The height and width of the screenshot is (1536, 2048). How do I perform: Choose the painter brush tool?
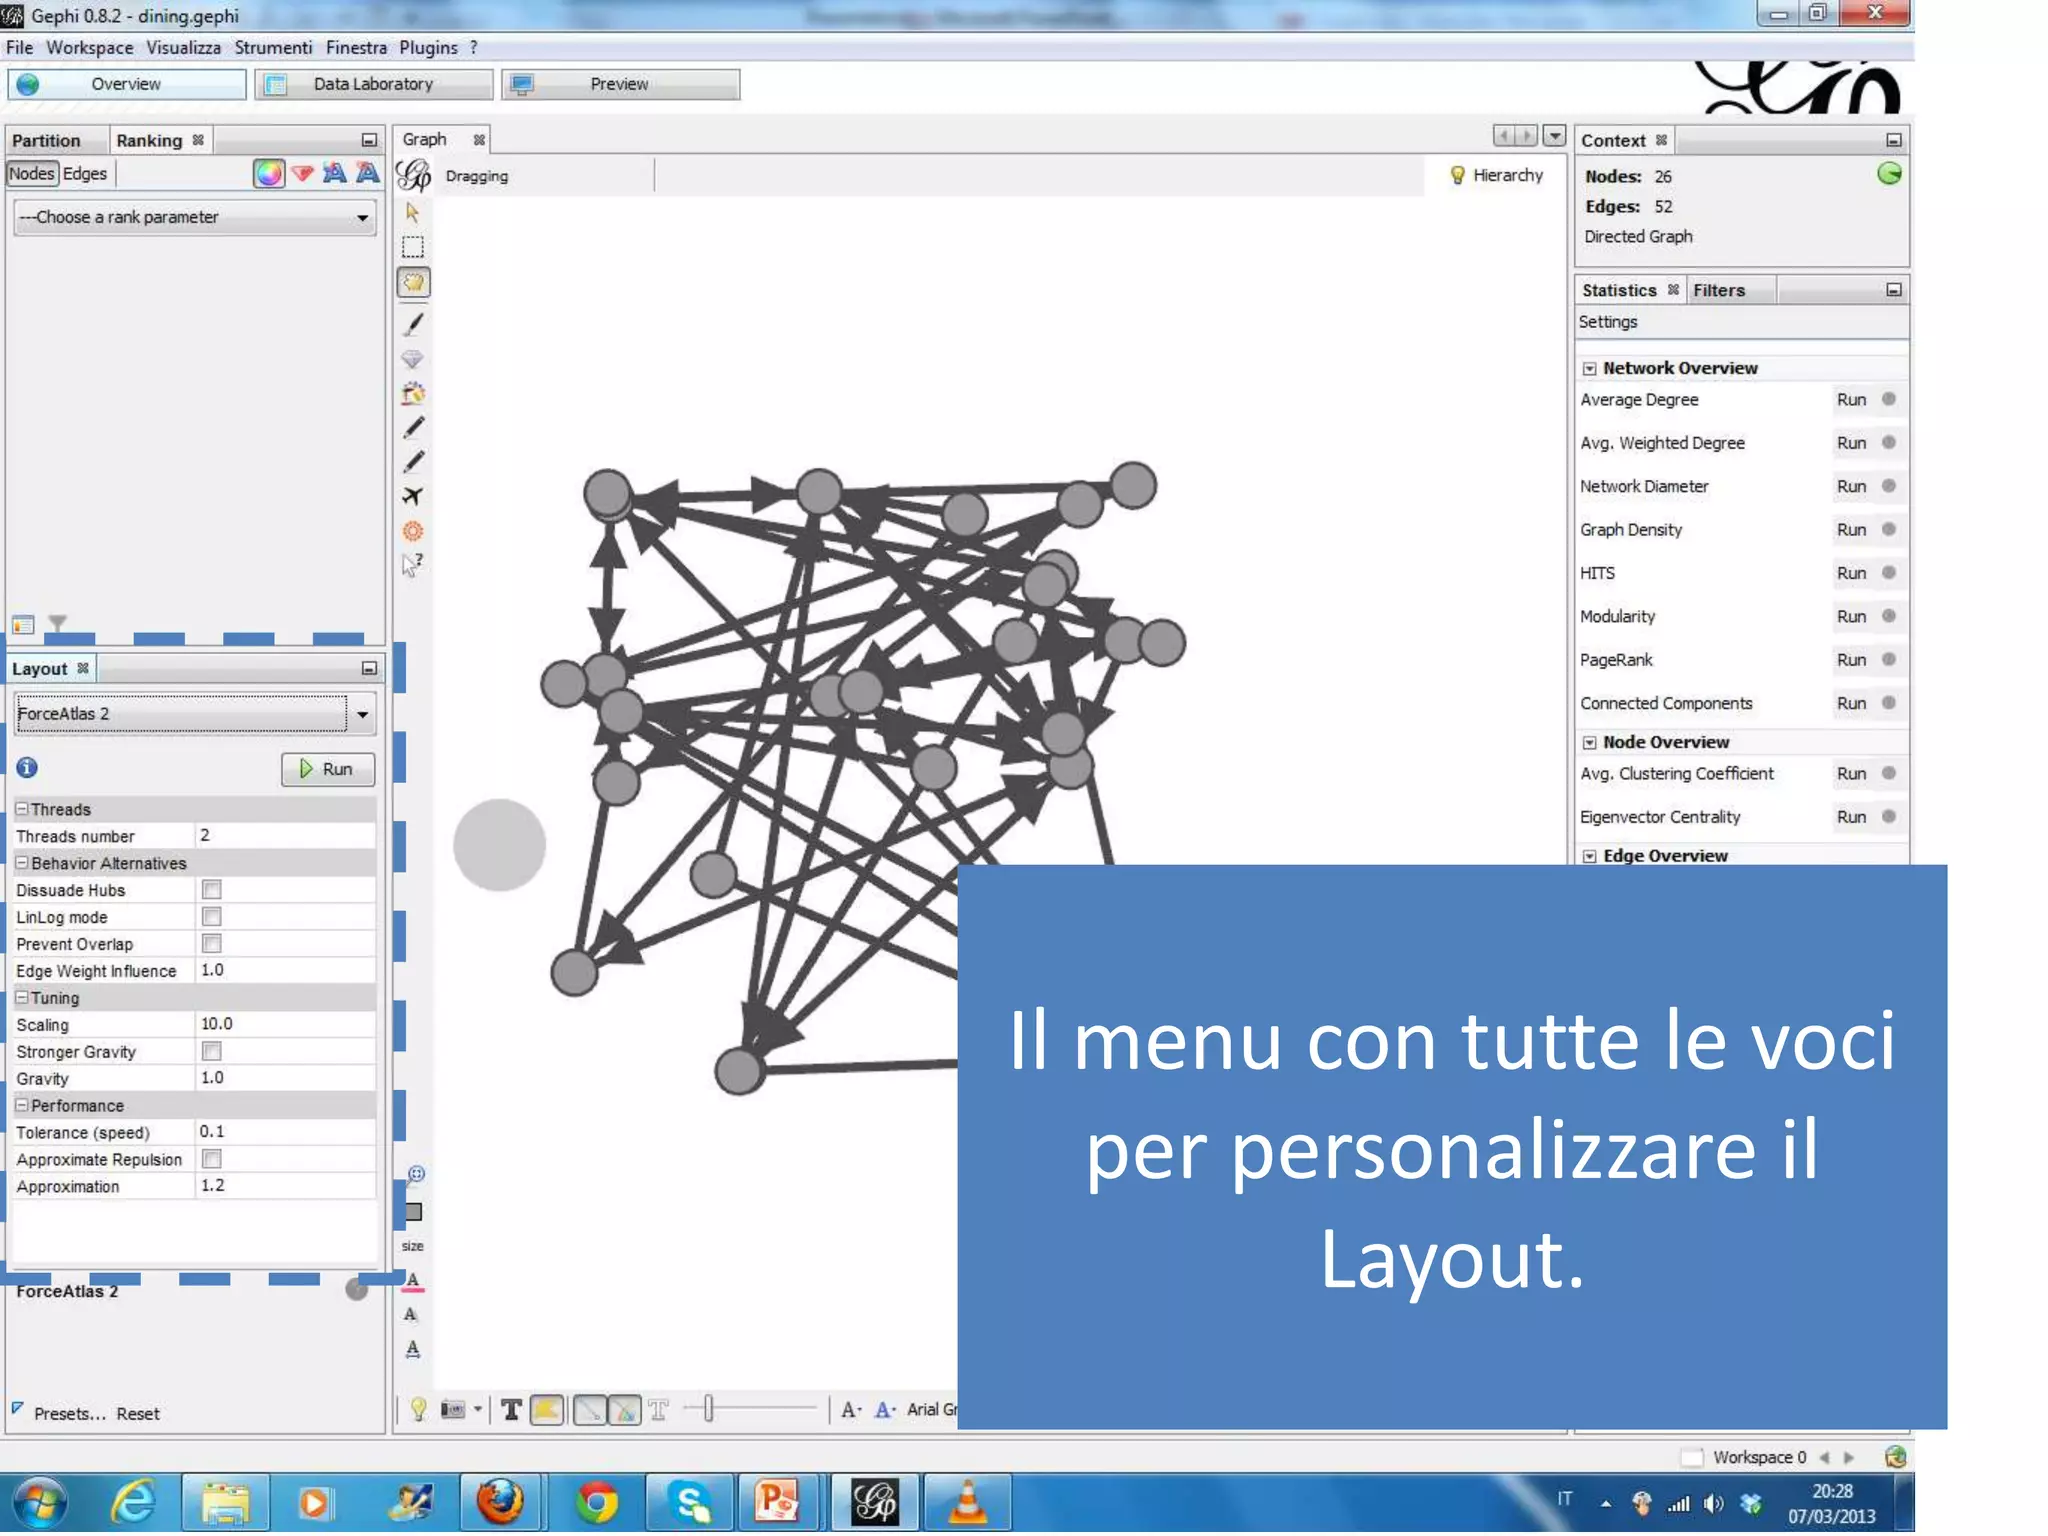coord(413,323)
